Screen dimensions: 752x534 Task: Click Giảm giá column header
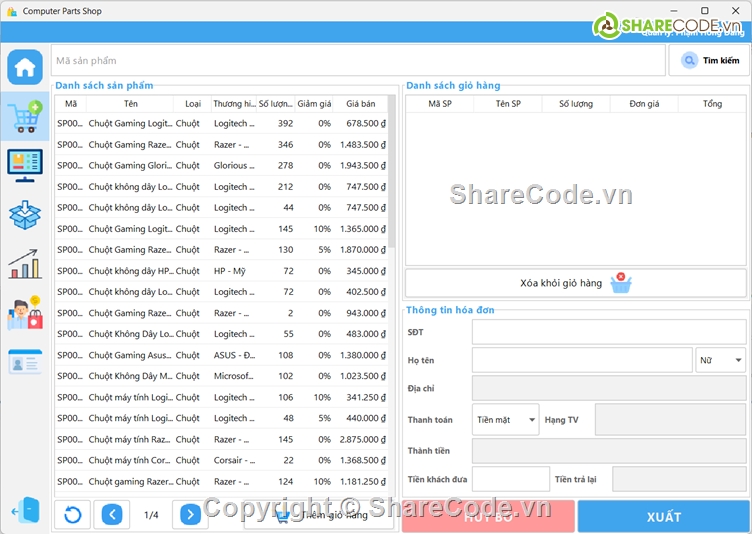[314, 104]
